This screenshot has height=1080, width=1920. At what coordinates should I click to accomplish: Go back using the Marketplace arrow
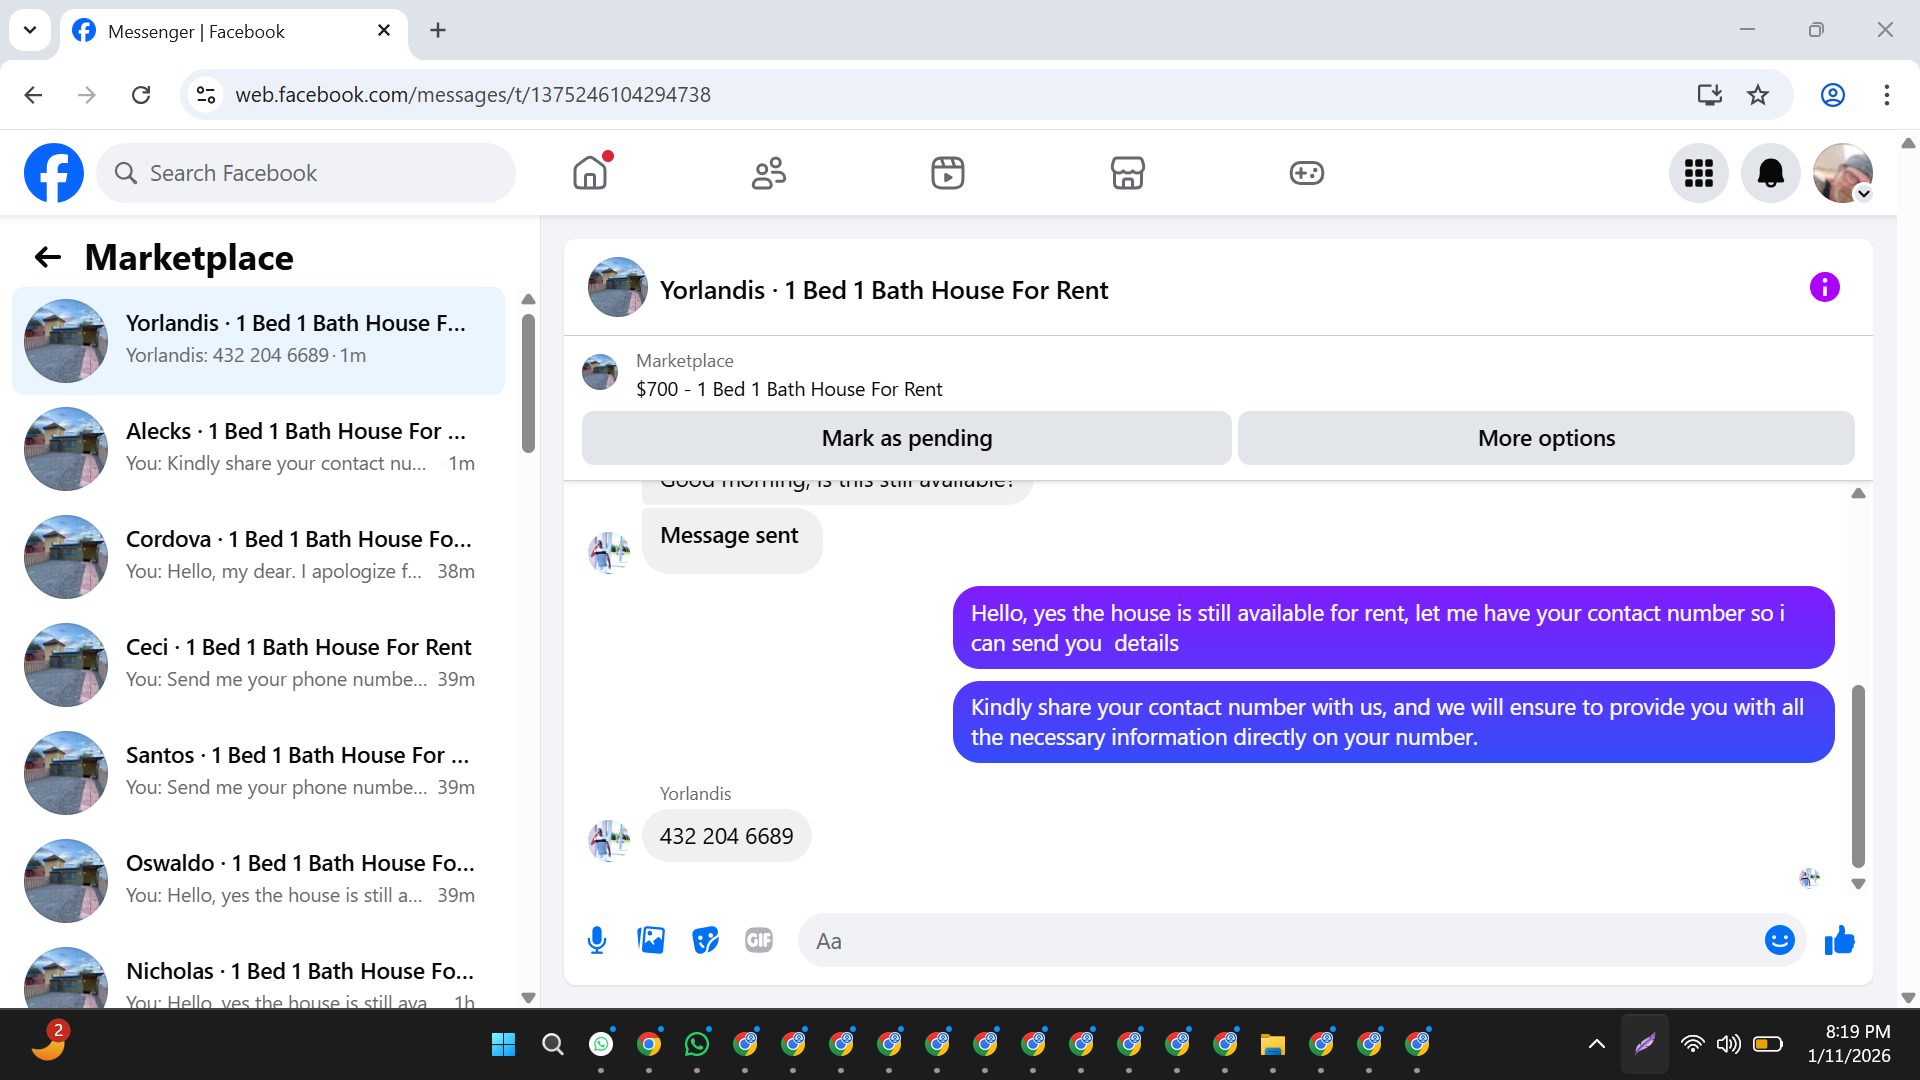[48, 258]
